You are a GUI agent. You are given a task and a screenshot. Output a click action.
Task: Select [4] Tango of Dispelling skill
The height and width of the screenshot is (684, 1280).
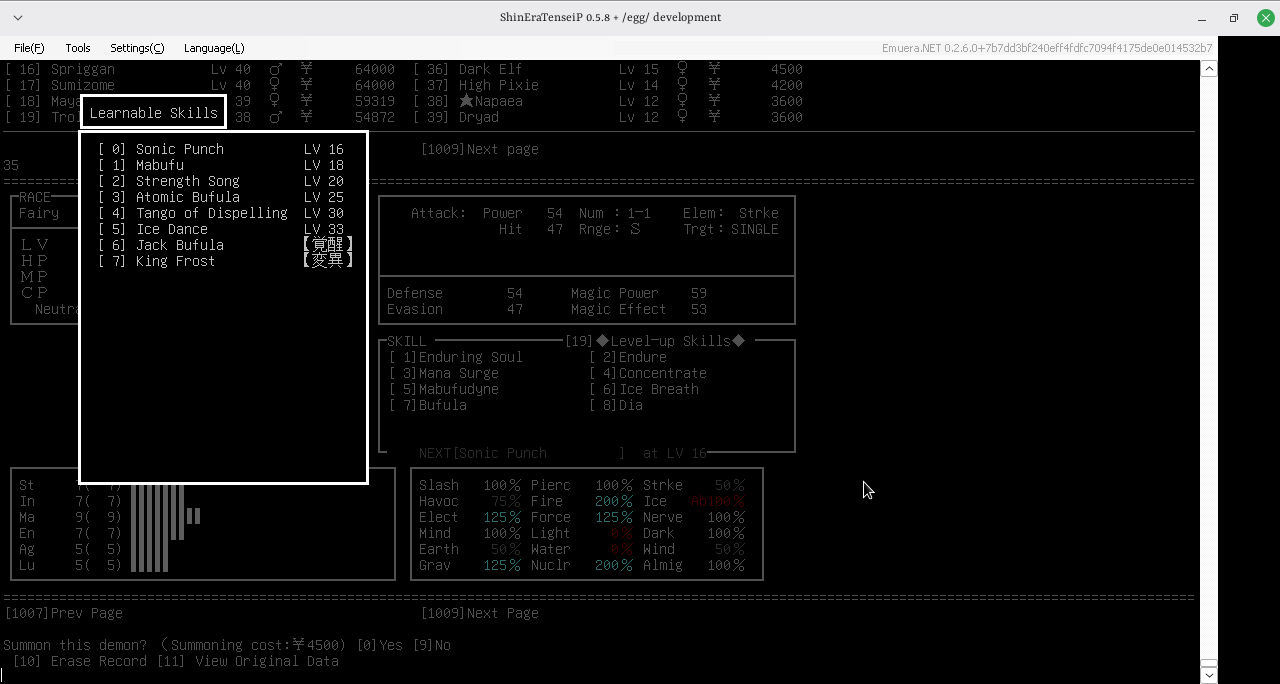tap(221, 213)
